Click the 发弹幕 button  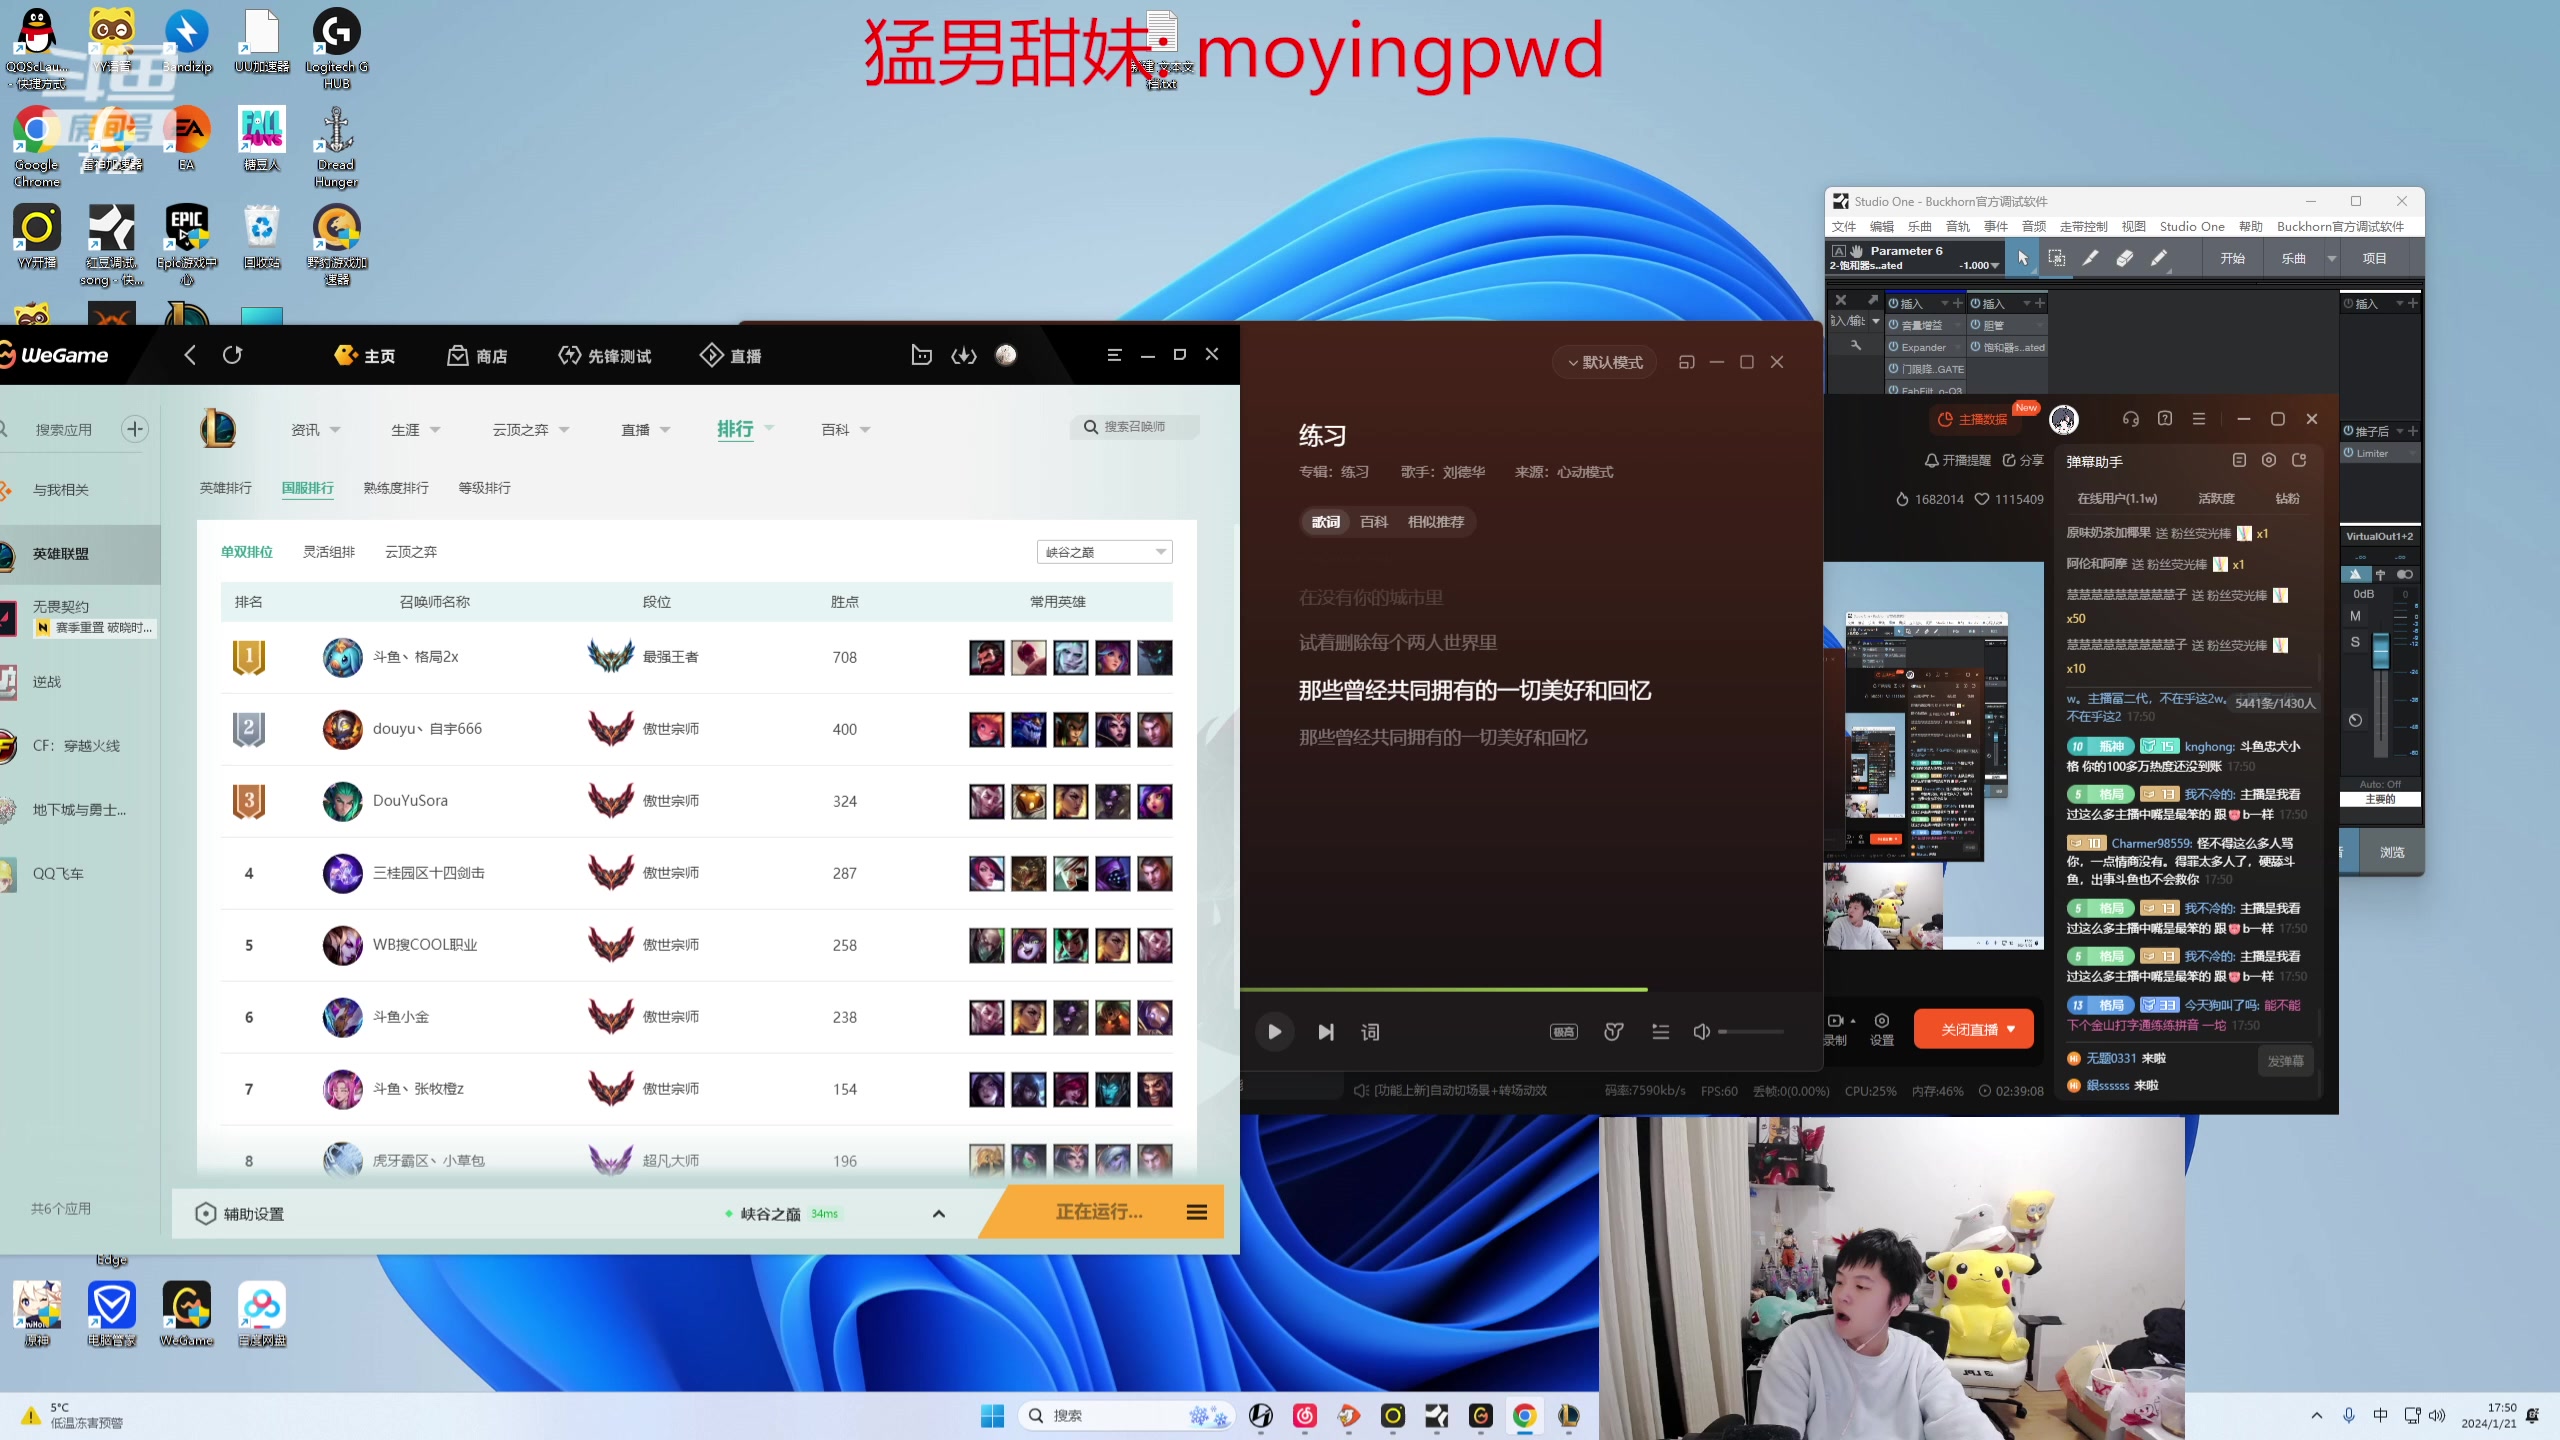pyautogui.click(x=2286, y=1061)
